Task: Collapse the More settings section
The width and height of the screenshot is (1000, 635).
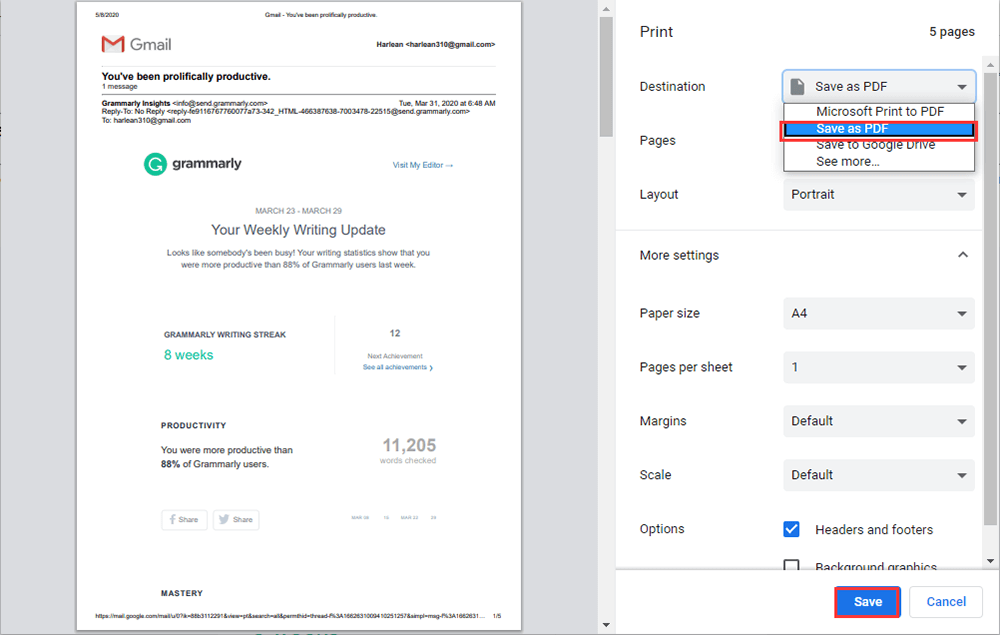Action: [x=963, y=255]
